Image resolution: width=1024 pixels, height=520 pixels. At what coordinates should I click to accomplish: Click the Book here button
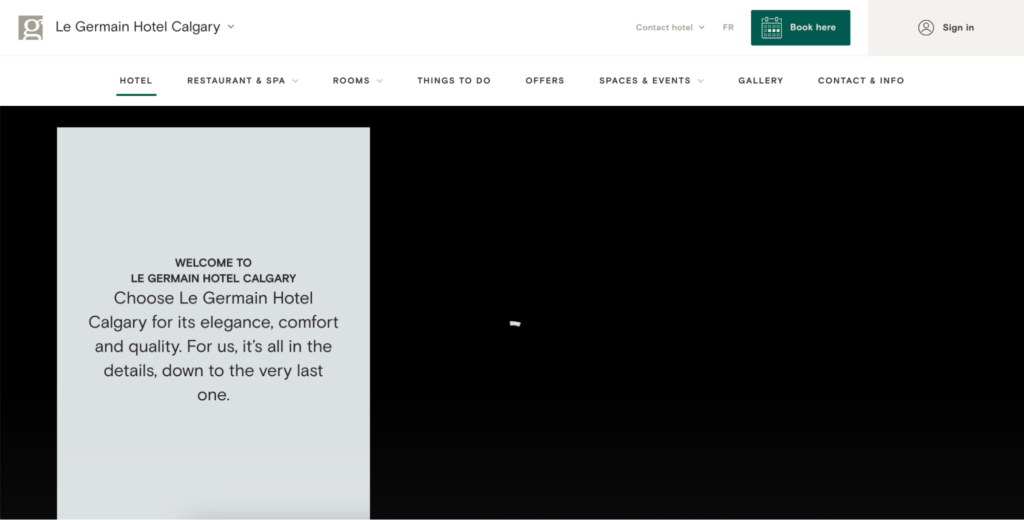[801, 27]
